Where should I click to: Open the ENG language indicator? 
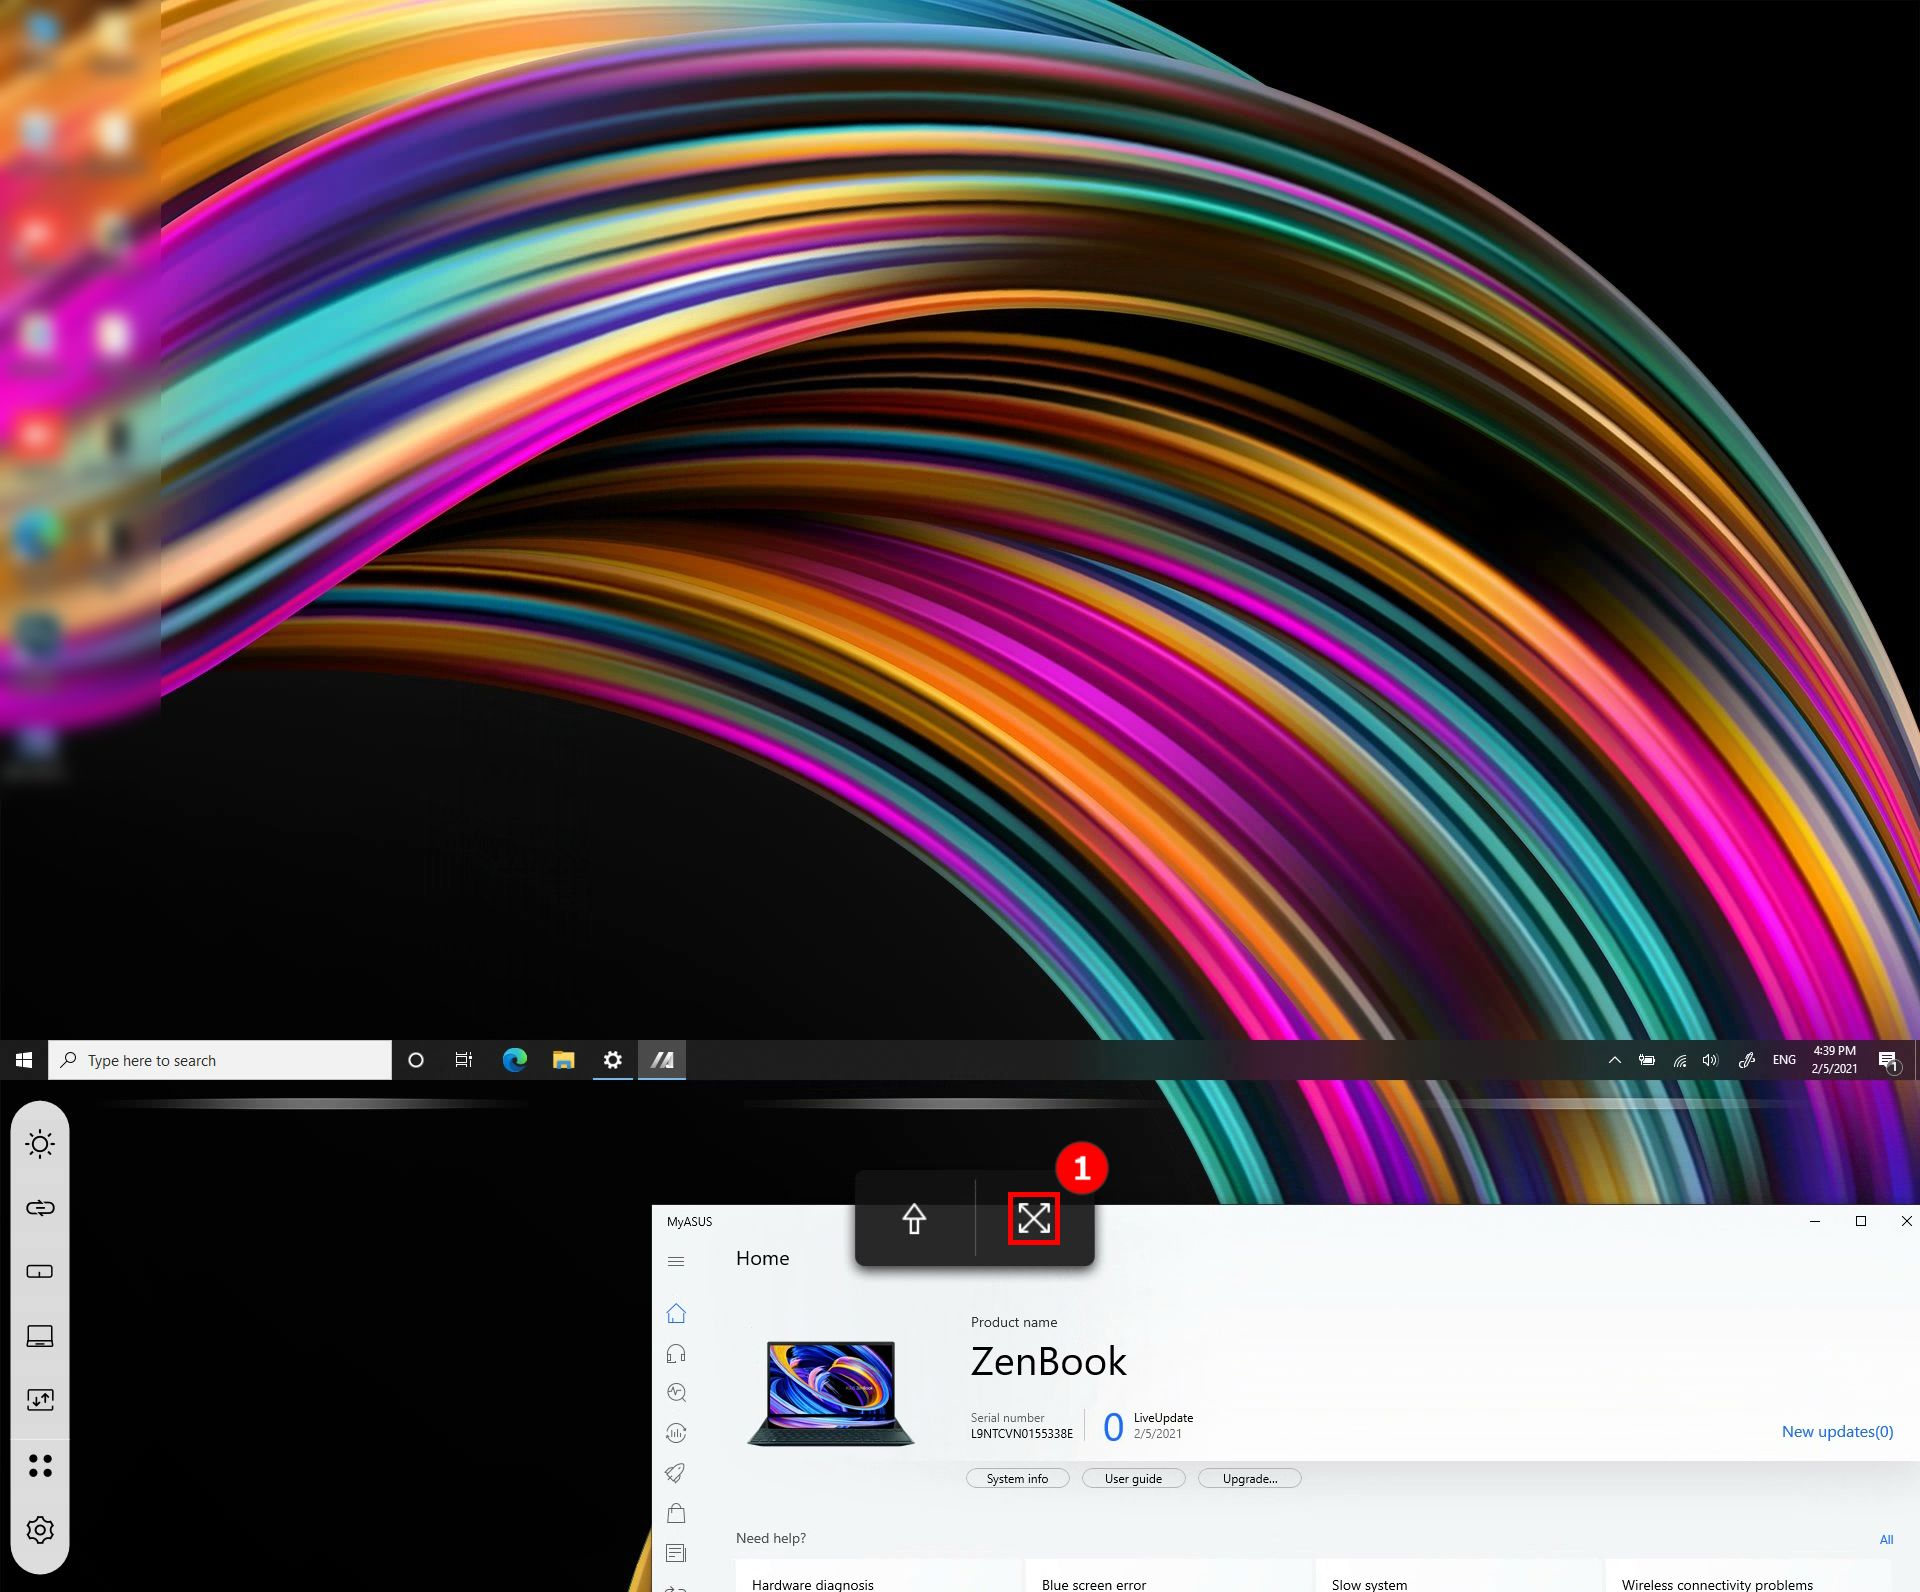point(1784,1060)
